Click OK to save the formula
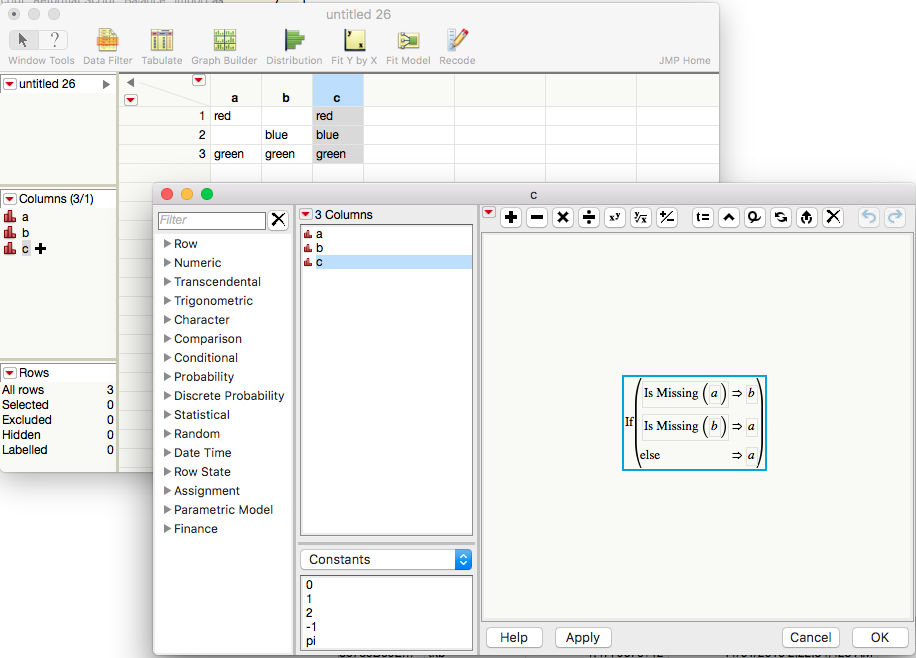916x658 pixels. pyautogui.click(x=879, y=637)
